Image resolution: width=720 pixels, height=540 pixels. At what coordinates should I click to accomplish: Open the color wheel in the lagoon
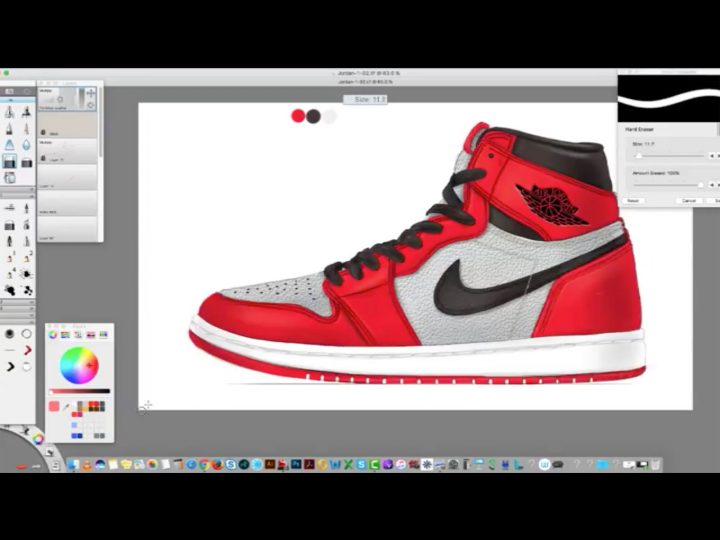click(38, 439)
